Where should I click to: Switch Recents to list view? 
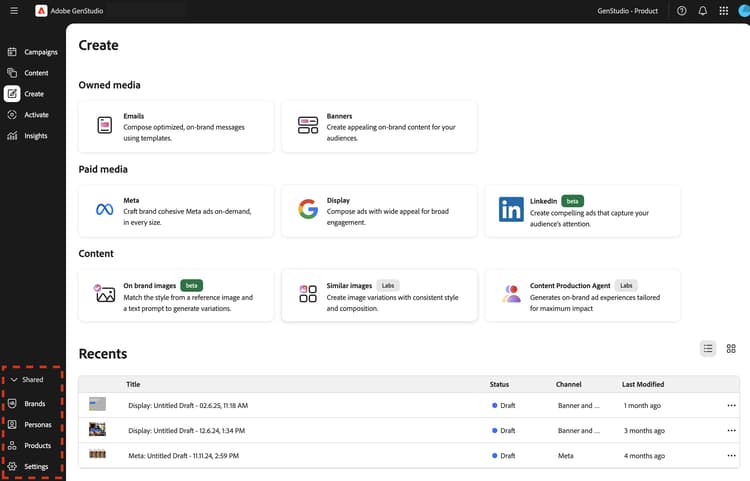click(x=708, y=348)
